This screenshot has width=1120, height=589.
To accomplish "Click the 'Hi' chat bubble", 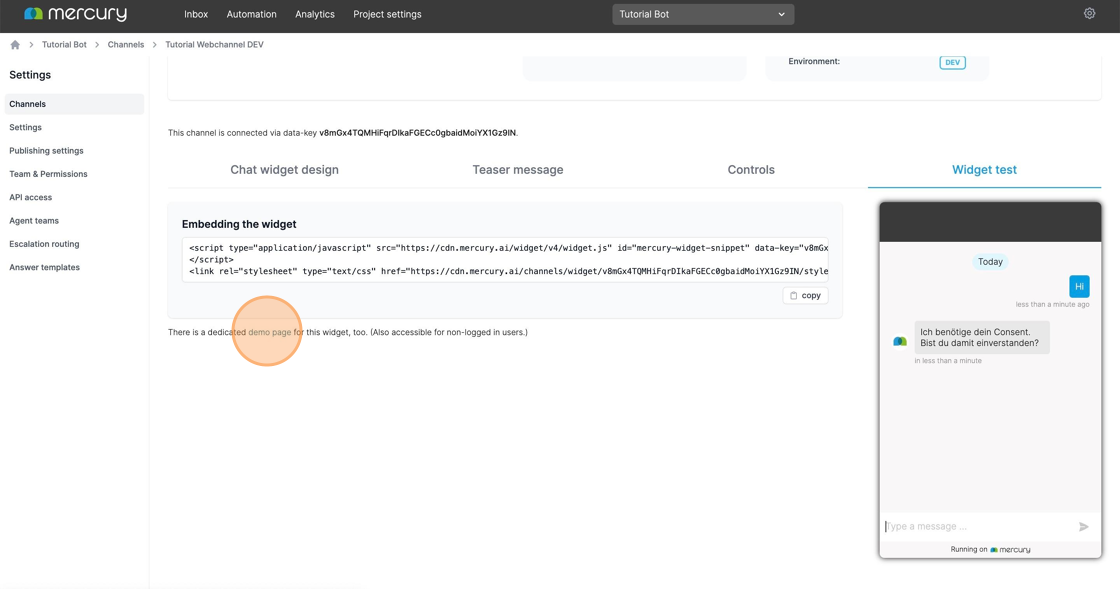I will 1079,286.
